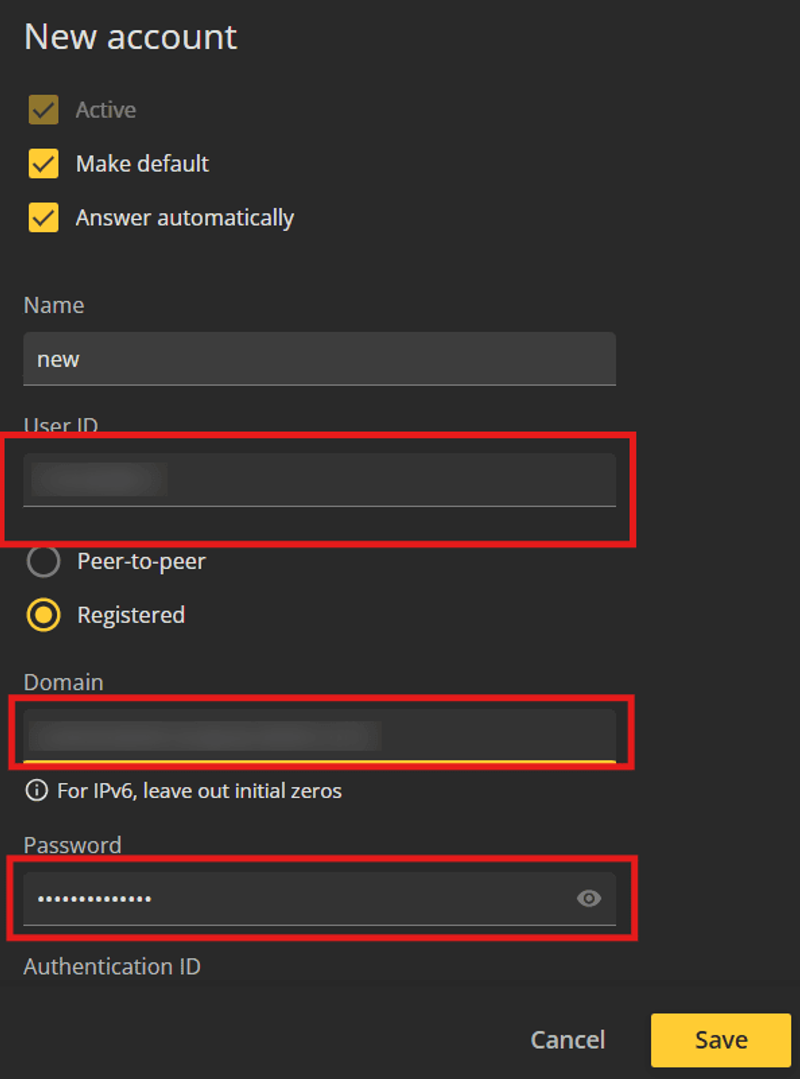
Task: Cancel the new account dialog
Action: (x=567, y=1040)
